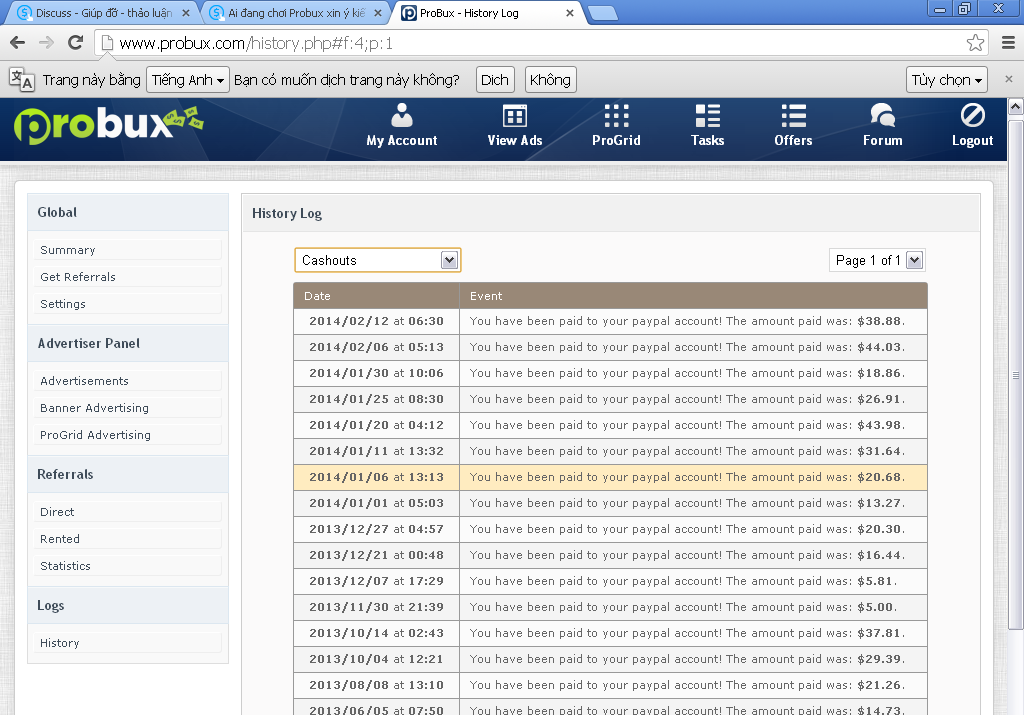Screen dimensions: 1024x715
Task: Open Get Referrals link
Action: (127, 277)
